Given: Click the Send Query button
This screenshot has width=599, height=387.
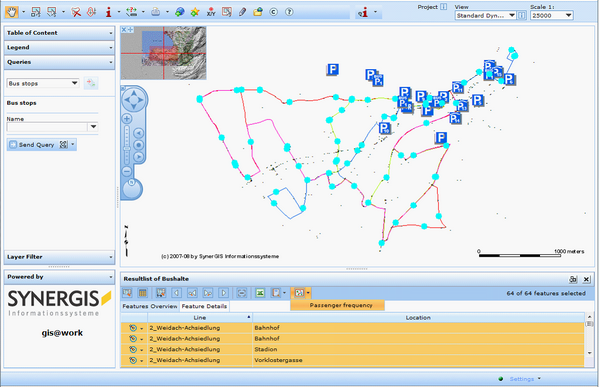Looking at the screenshot, I should pyautogui.click(x=37, y=144).
